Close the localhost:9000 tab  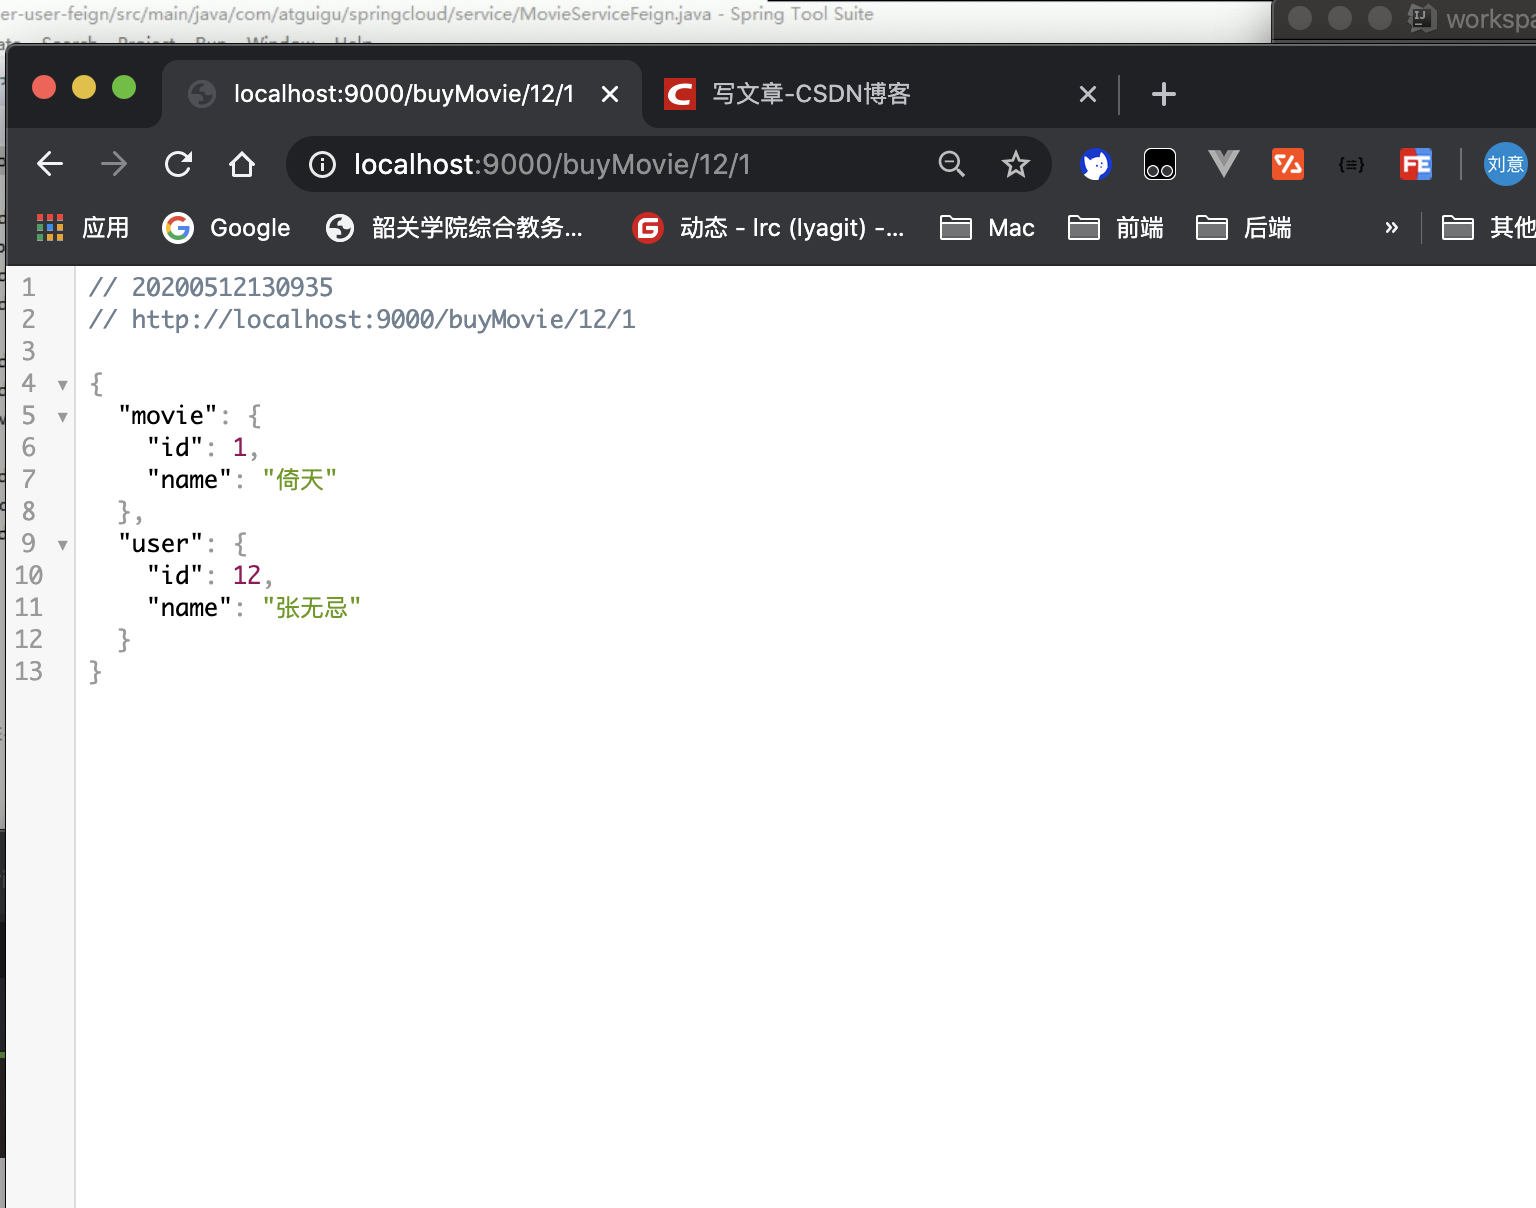[x=610, y=94]
